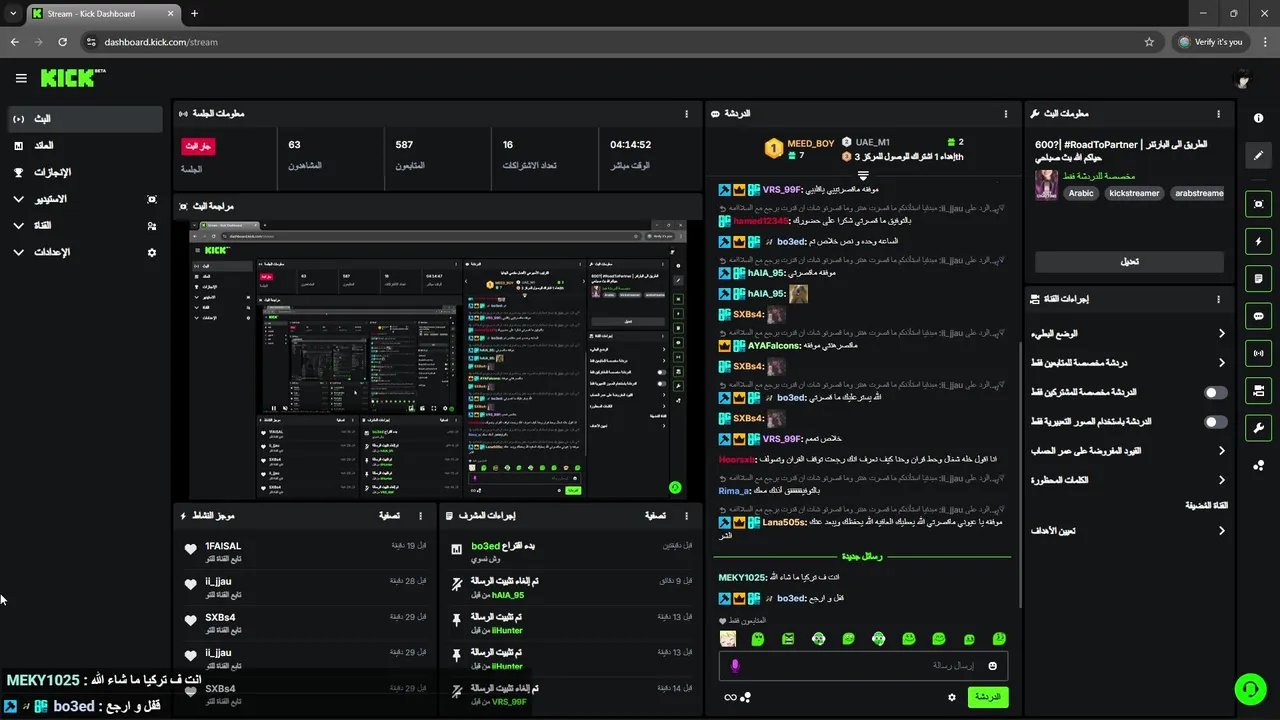The image size is (1280, 720).
Task: Open the info icon in the right rail
Action: pos(1258,118)
